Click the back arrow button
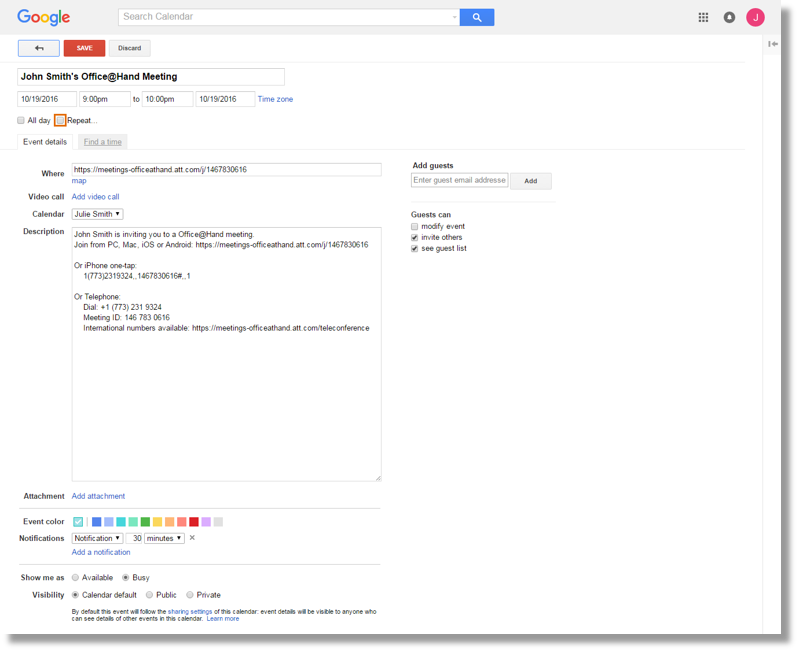This screenshot has width=799, height=652. [x=39, y=48]
